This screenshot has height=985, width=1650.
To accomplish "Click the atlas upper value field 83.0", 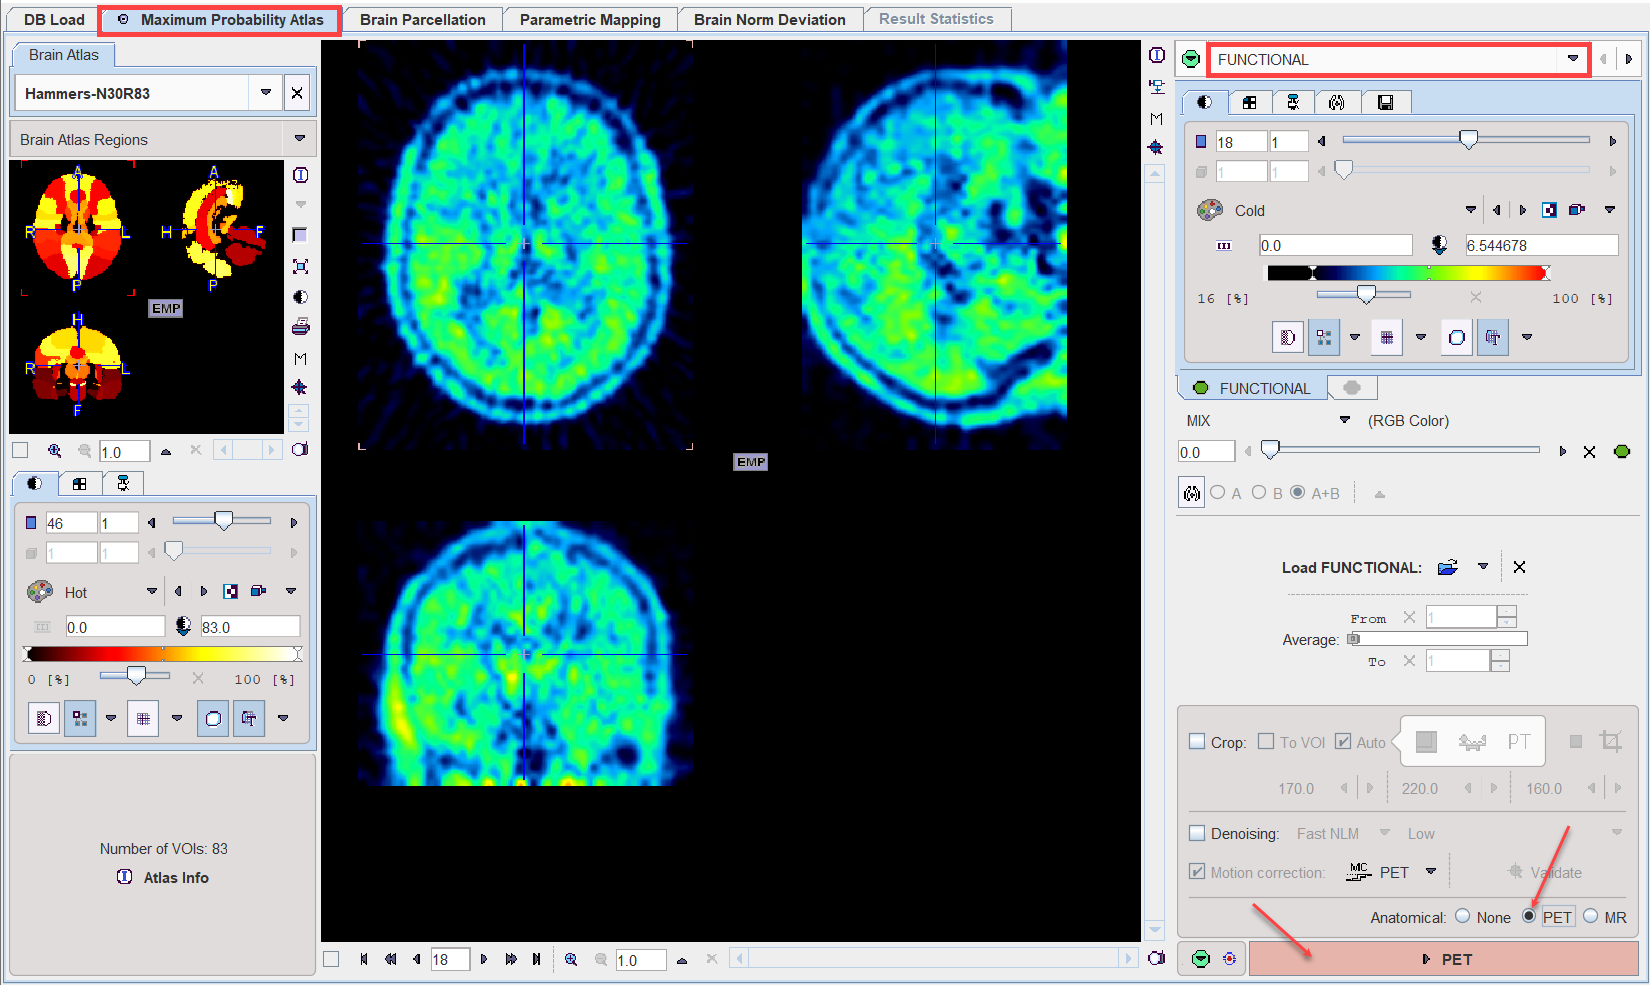I will coord(250,627).
